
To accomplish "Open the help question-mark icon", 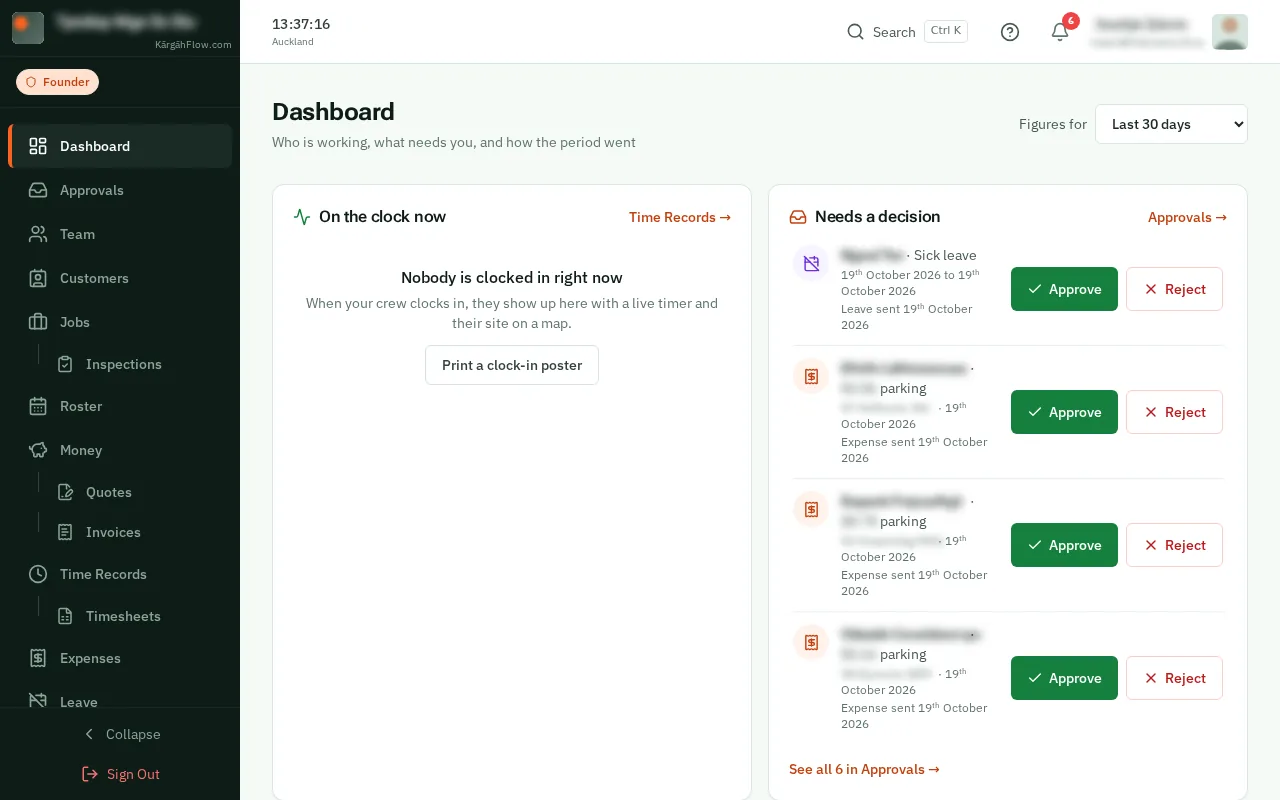I will (x=1010, y=32).
